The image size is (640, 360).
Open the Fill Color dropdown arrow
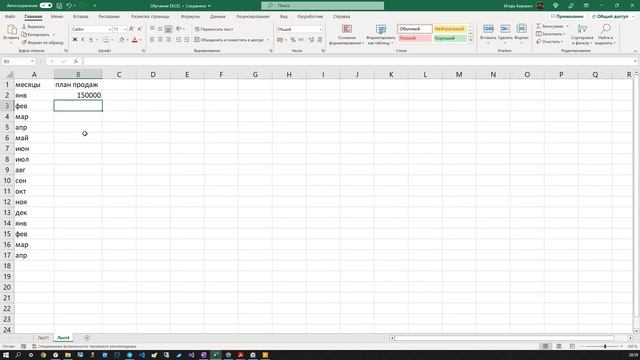click(127, 40)
